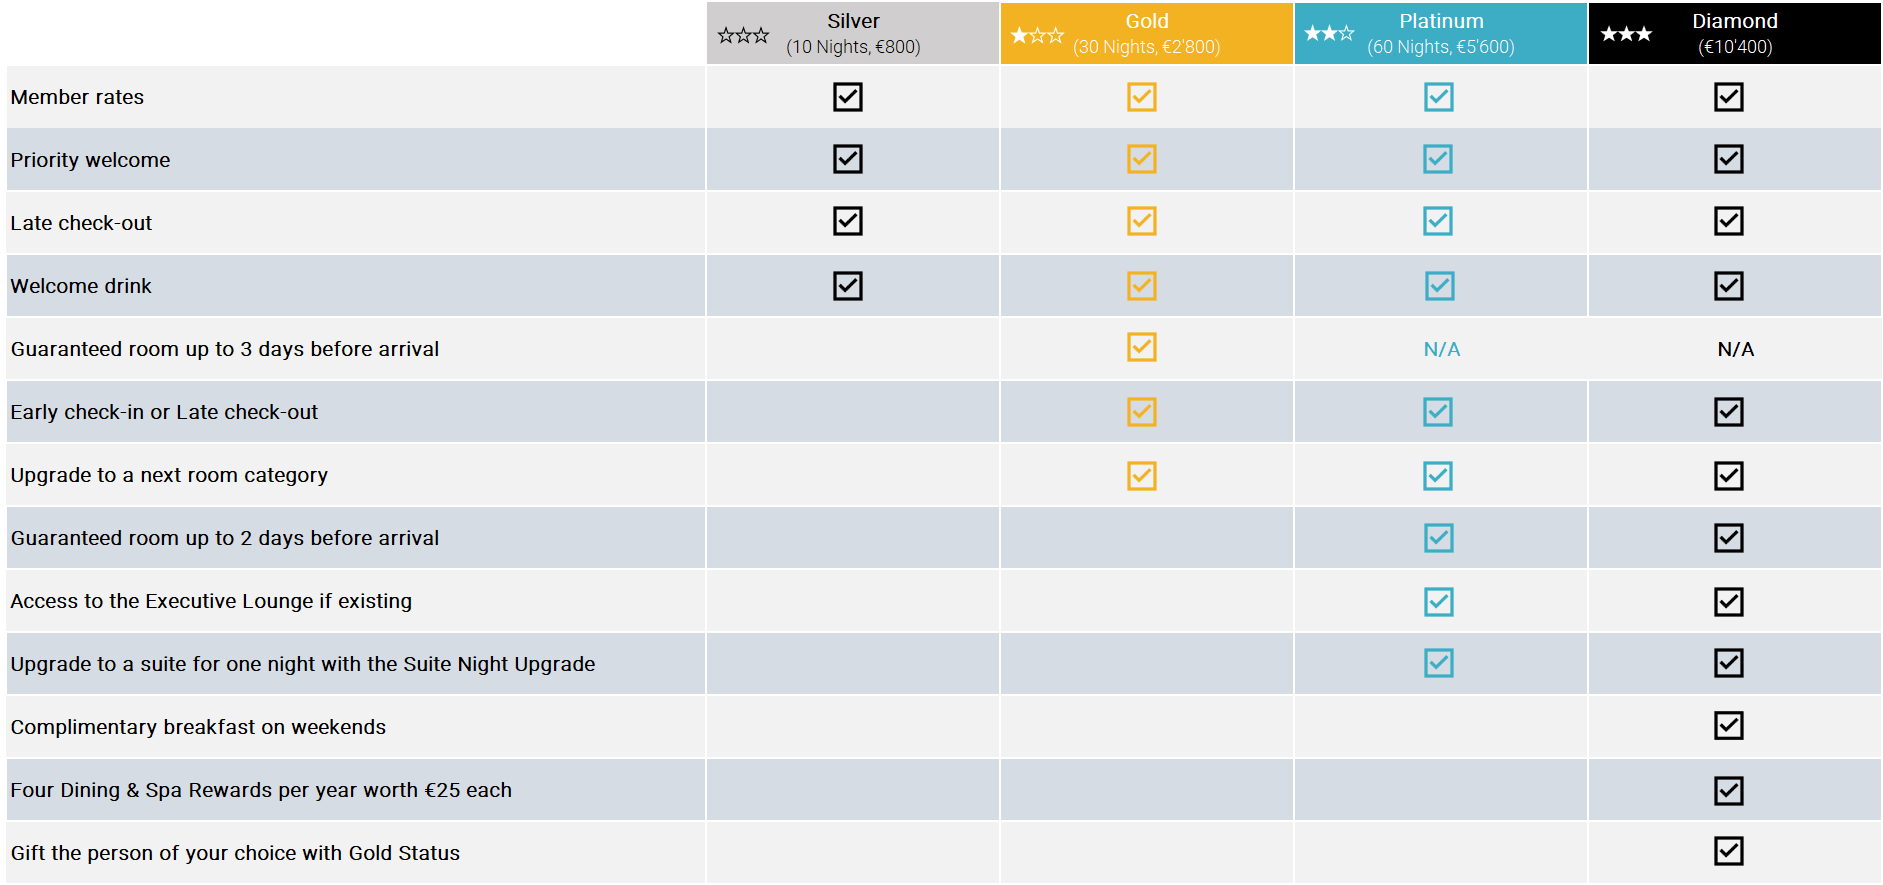
Task: Click Platinum N/A for 3 days guarantee
Action: click(1442, 349)
